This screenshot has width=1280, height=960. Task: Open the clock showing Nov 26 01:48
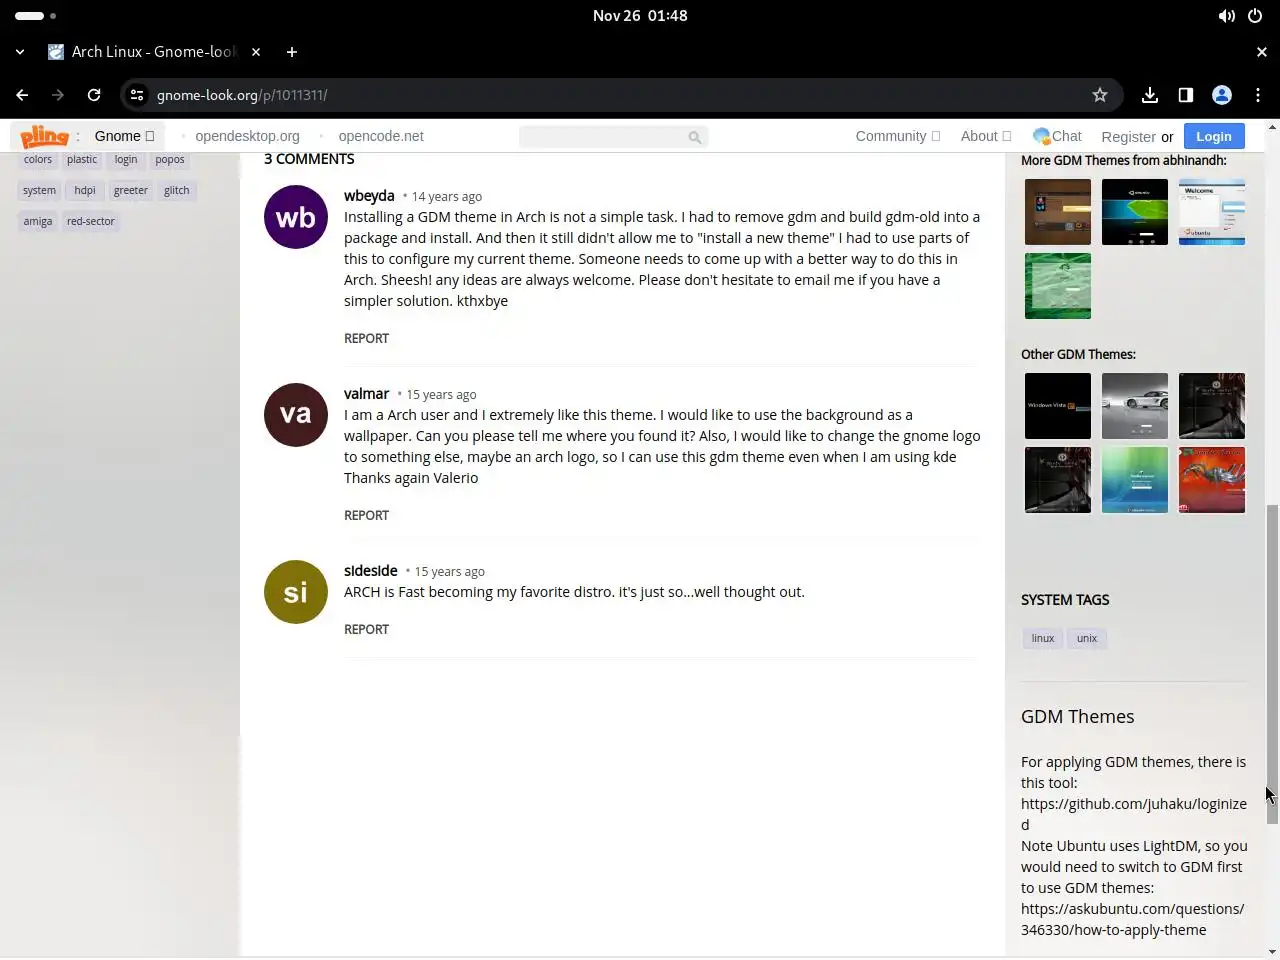640,16
